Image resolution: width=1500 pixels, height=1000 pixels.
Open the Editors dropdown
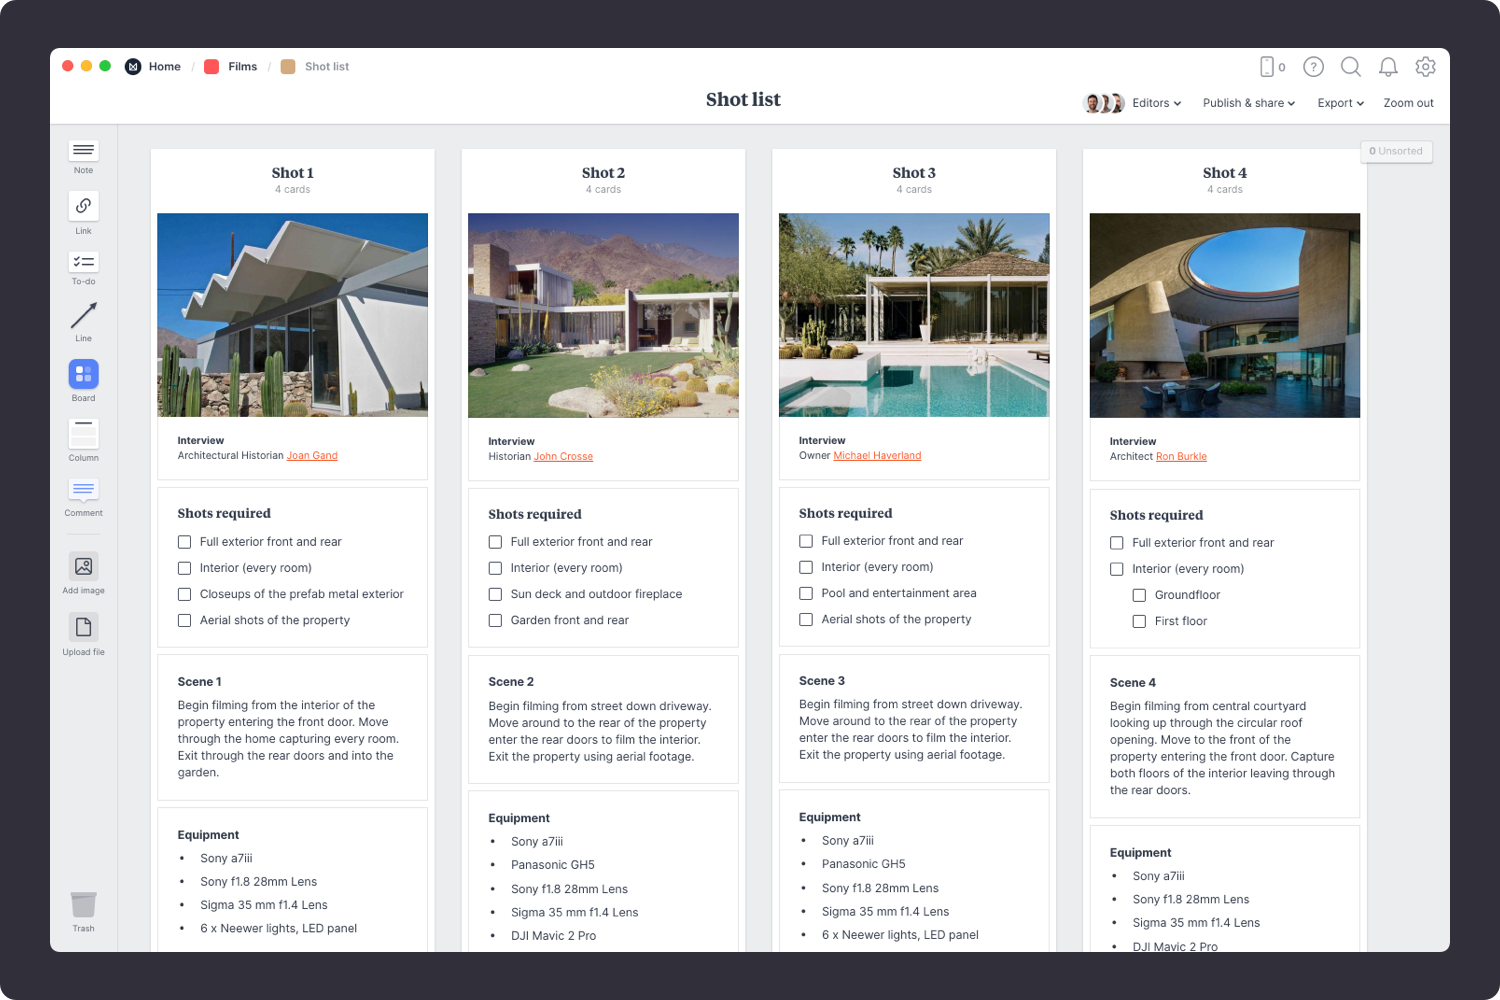click(1155, 103)
